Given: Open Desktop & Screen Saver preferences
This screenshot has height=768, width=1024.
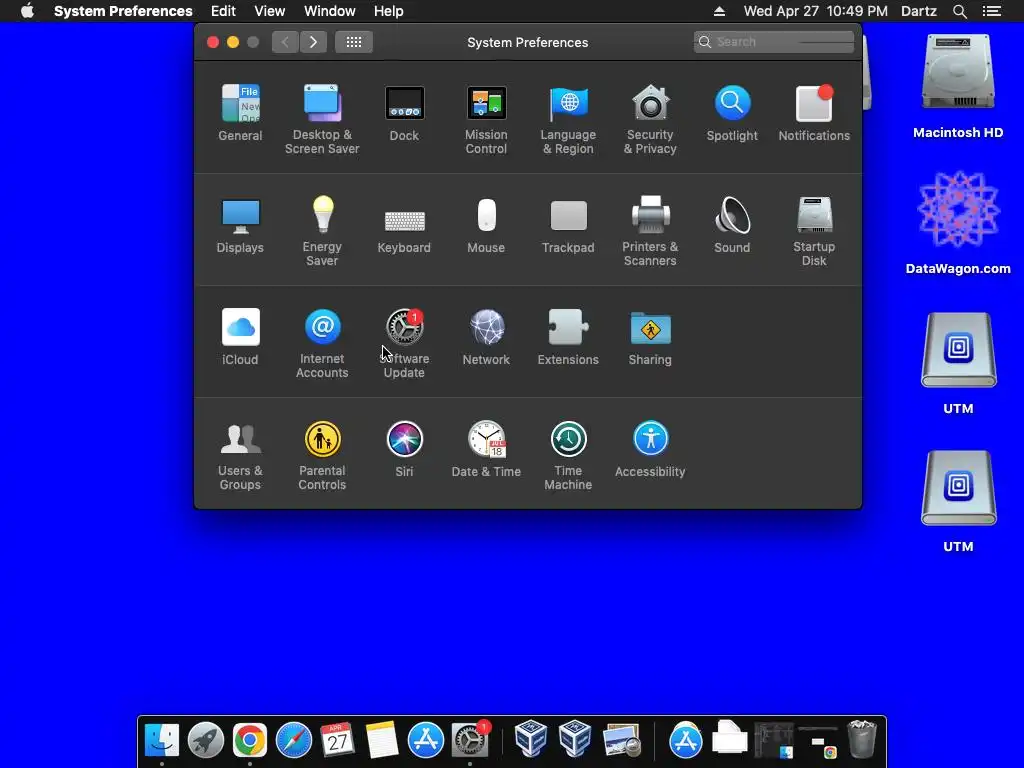Looking at the screenshot, I should (x=322, y=120).
